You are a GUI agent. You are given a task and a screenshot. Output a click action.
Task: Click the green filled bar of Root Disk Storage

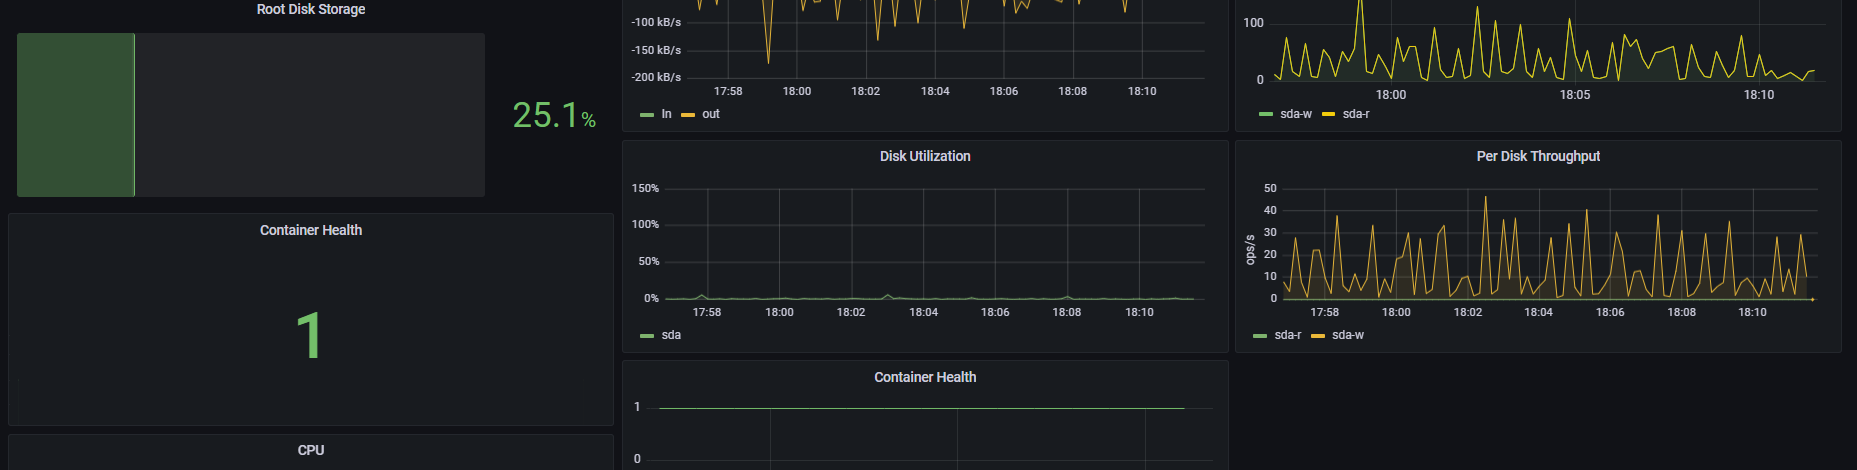[x=76, y=115]
